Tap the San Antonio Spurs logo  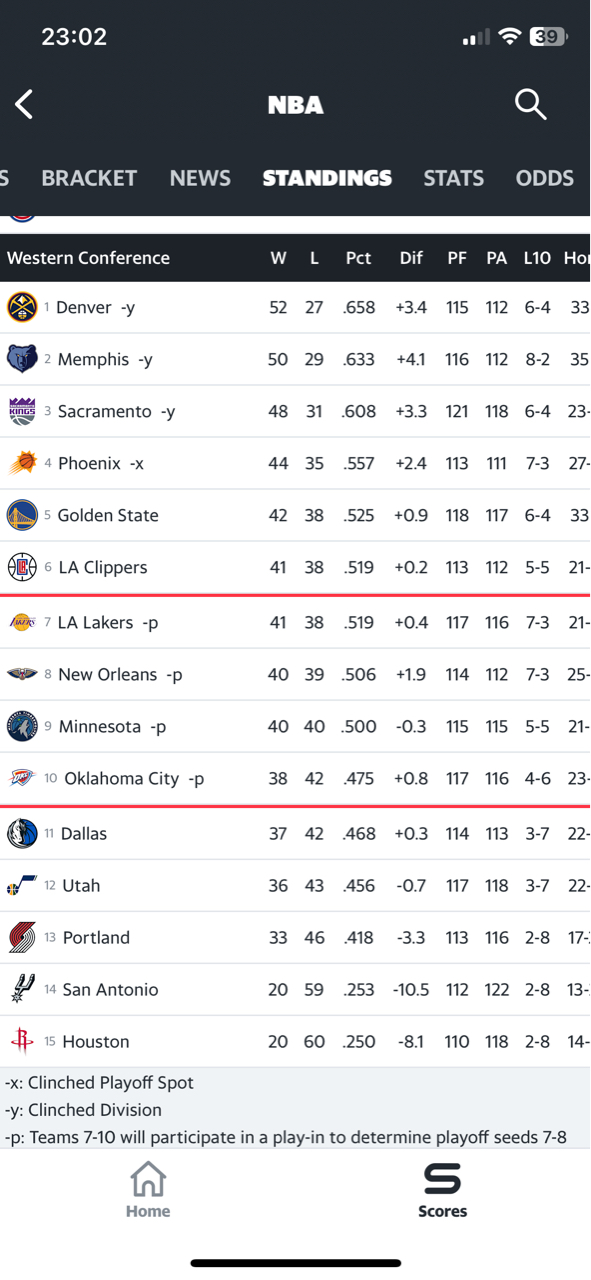point(22,989)
